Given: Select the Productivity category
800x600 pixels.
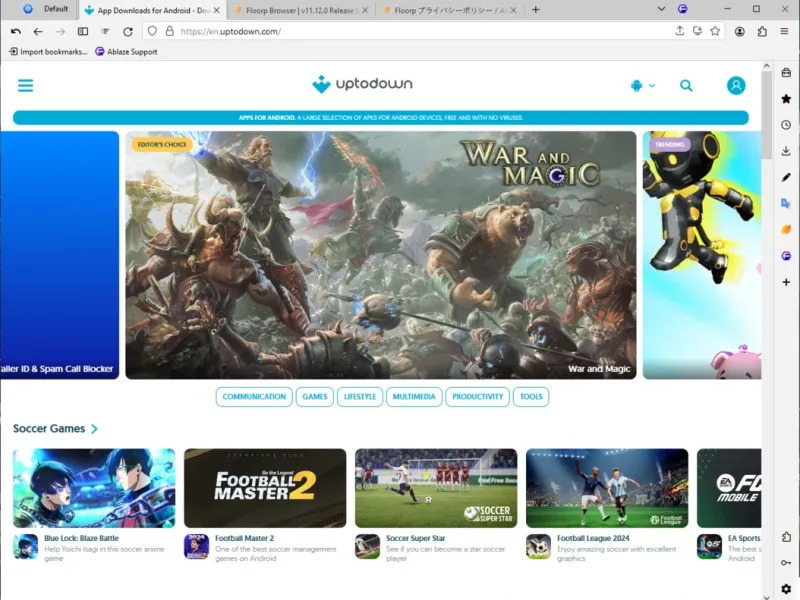Looking at the screenshot, I should [x=478, y=397].
